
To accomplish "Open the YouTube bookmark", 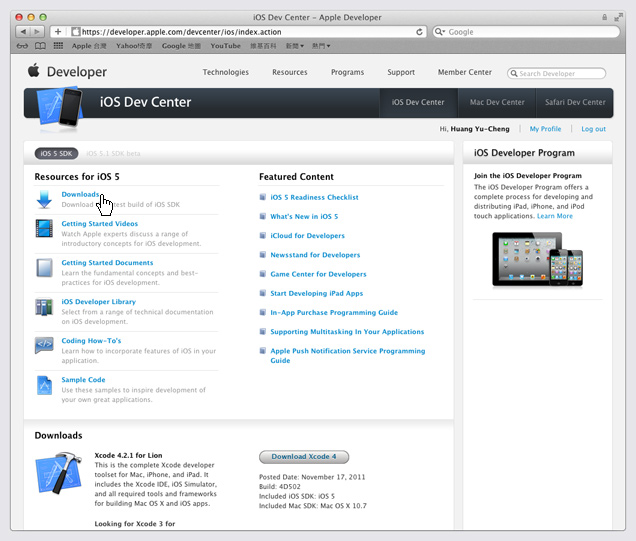I will point(226,46).
